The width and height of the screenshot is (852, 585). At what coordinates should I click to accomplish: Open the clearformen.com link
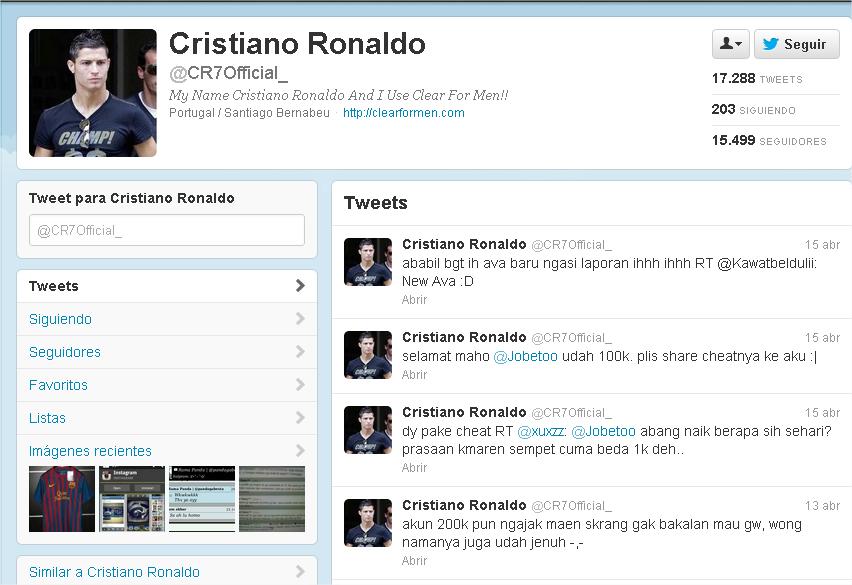tap(404, 113)
